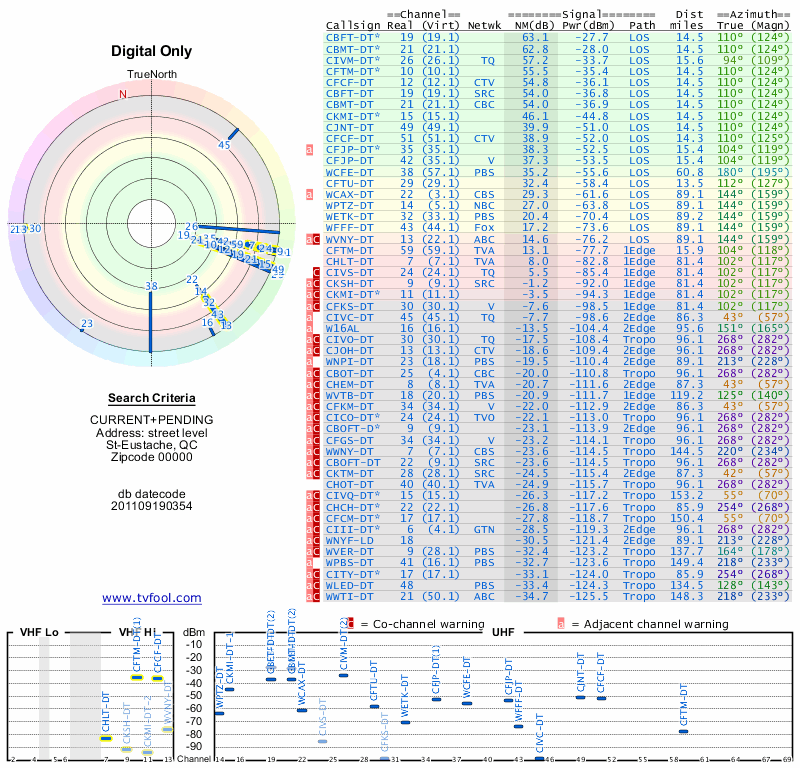This screenshot has width=800, height=768.
Task: Click WPTZ-DT in the callsign column
Action: (349, 206)
